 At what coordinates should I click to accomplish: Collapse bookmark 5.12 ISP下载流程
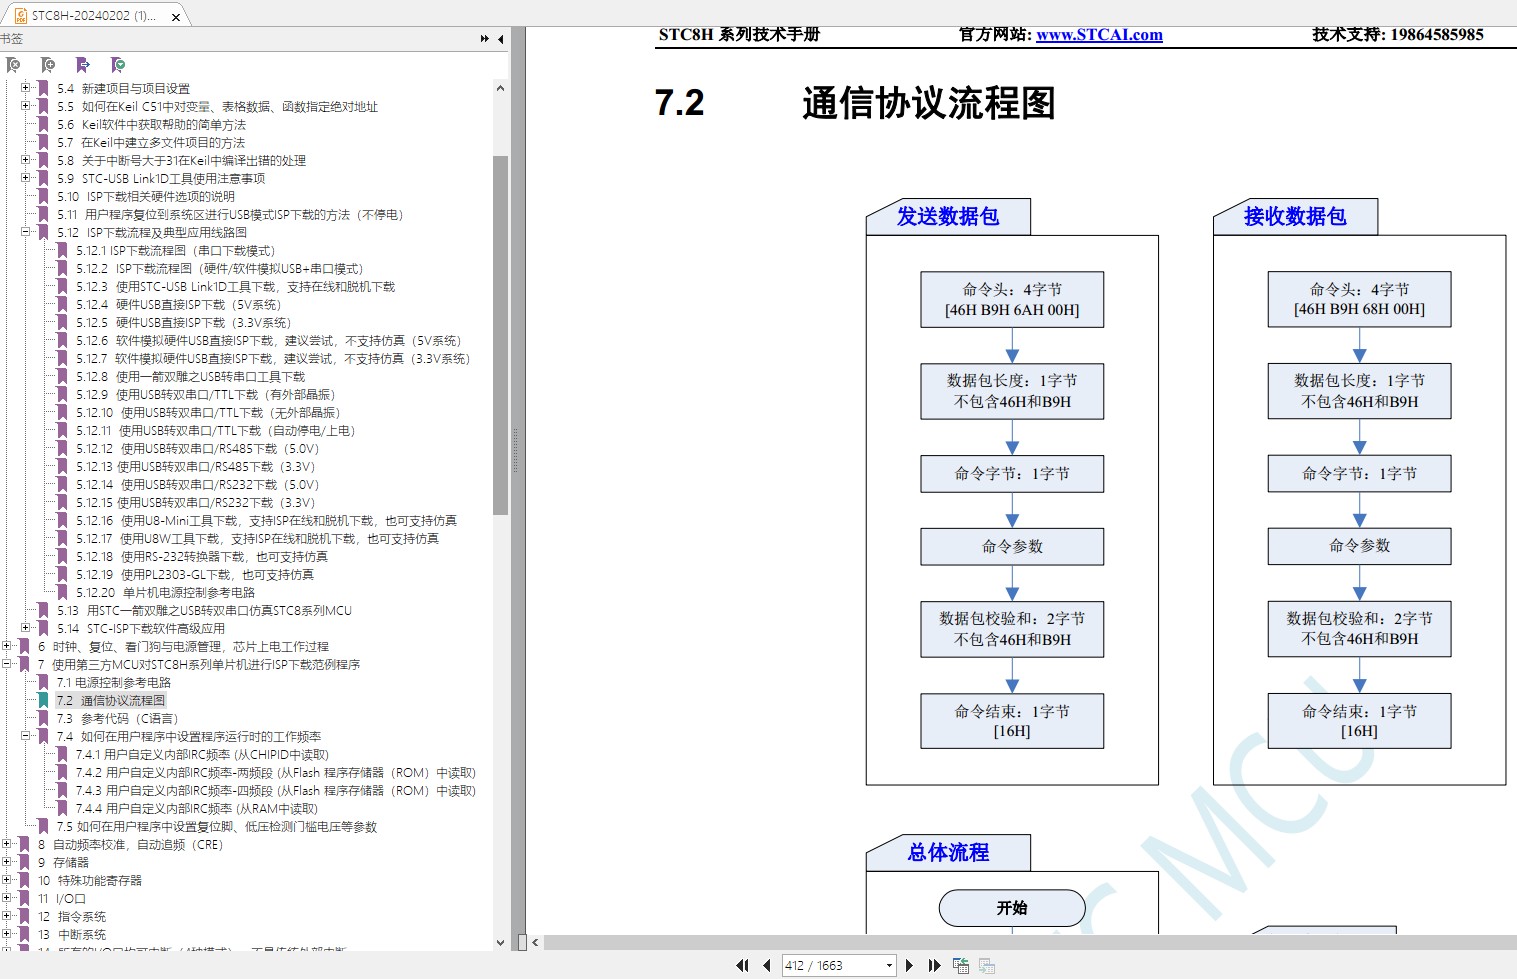[x=26, y=232]
